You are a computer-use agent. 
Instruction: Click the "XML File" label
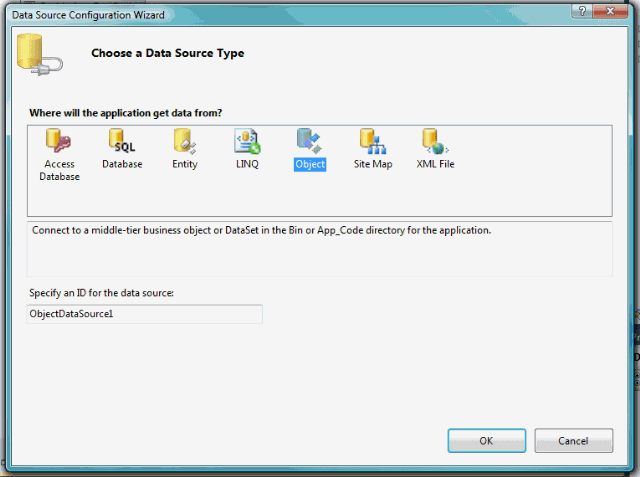pos(435,164)
